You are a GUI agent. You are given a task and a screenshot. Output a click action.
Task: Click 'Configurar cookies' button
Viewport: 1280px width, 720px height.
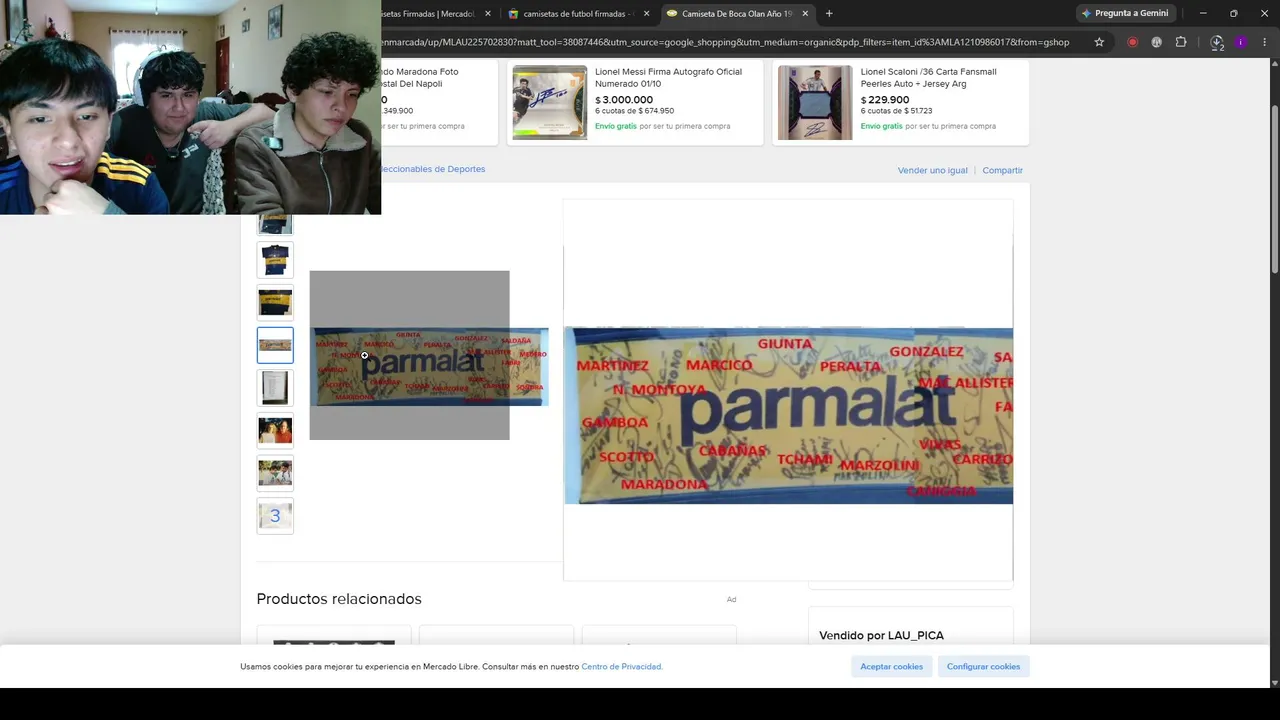pos(983,666)
